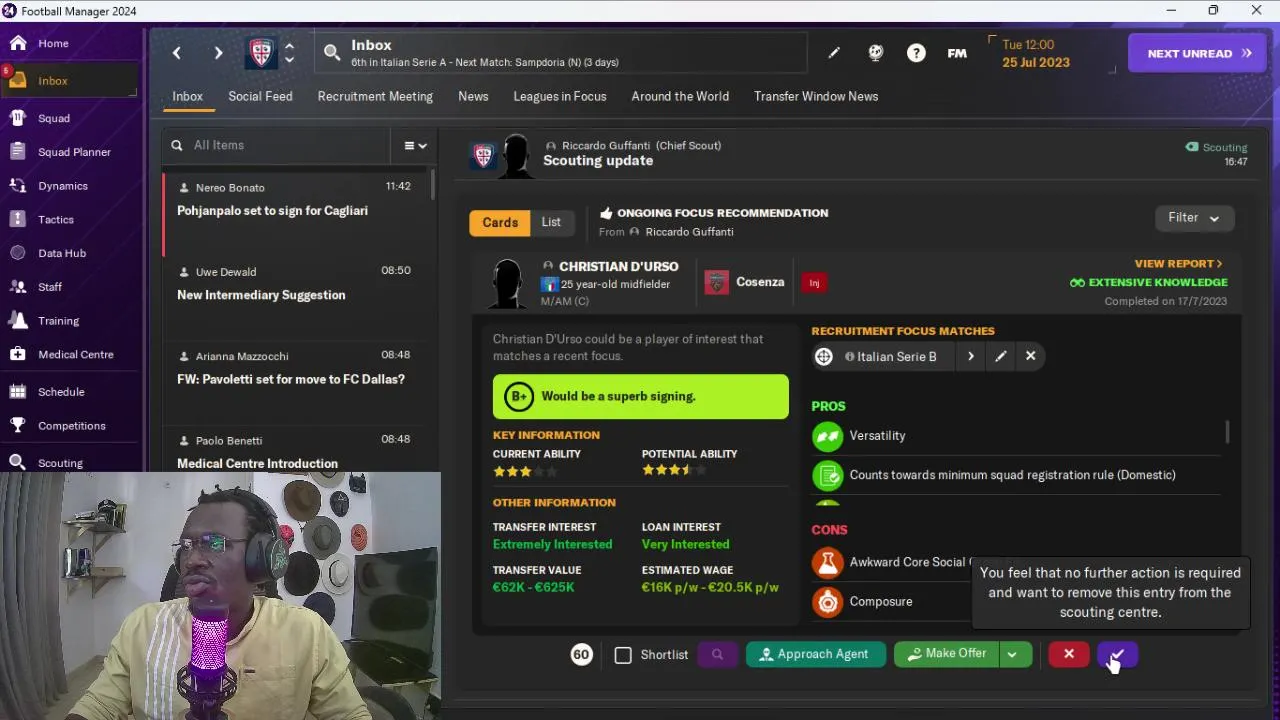Click the date and time display
Viewport: 1280px width, 720px height.
[x=1035, y=54]
